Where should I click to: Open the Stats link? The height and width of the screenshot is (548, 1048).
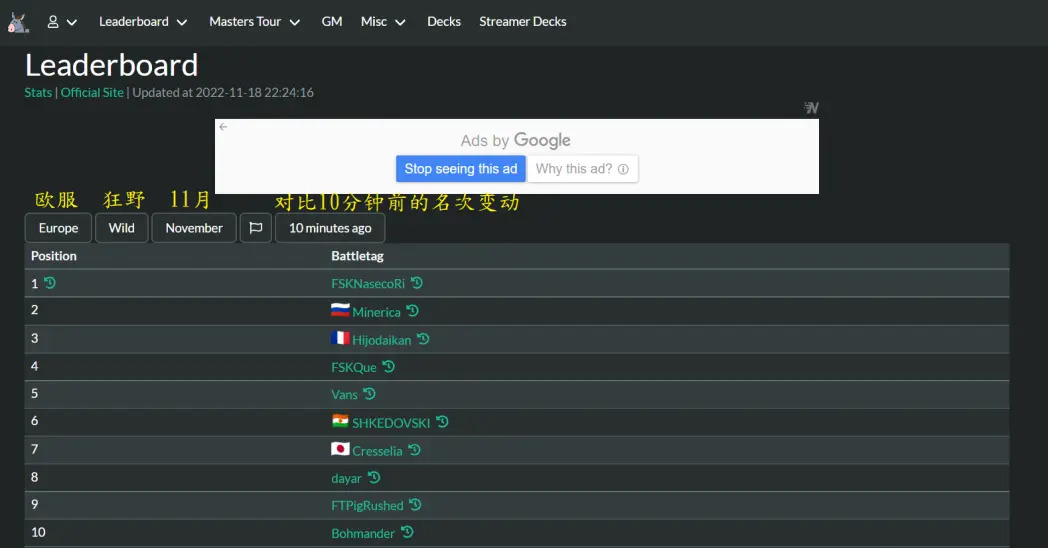point(38,93)
